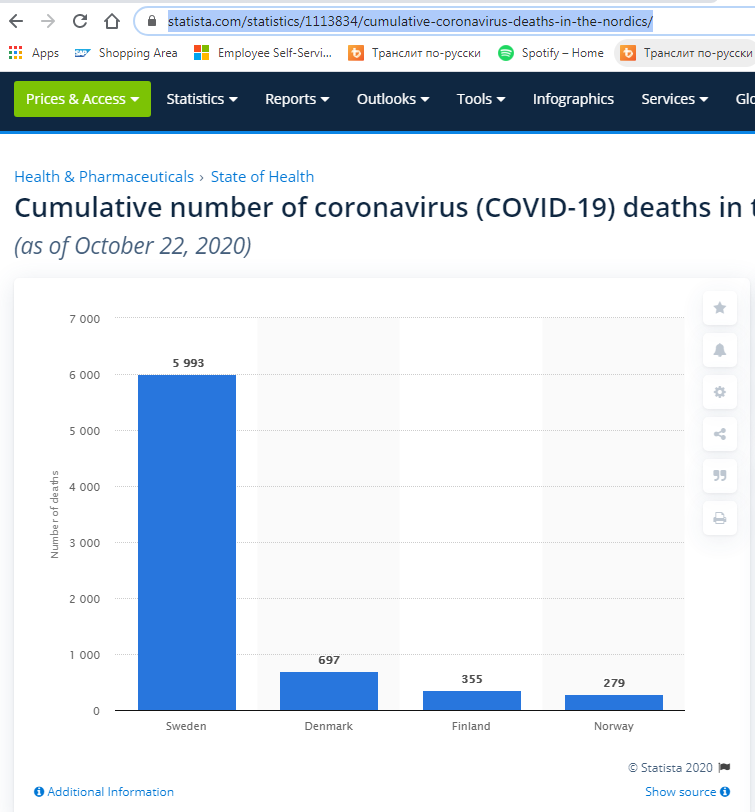Open chart settings gear icon
This screenshot has height=812, width=755.
click(x=719, y=392)
